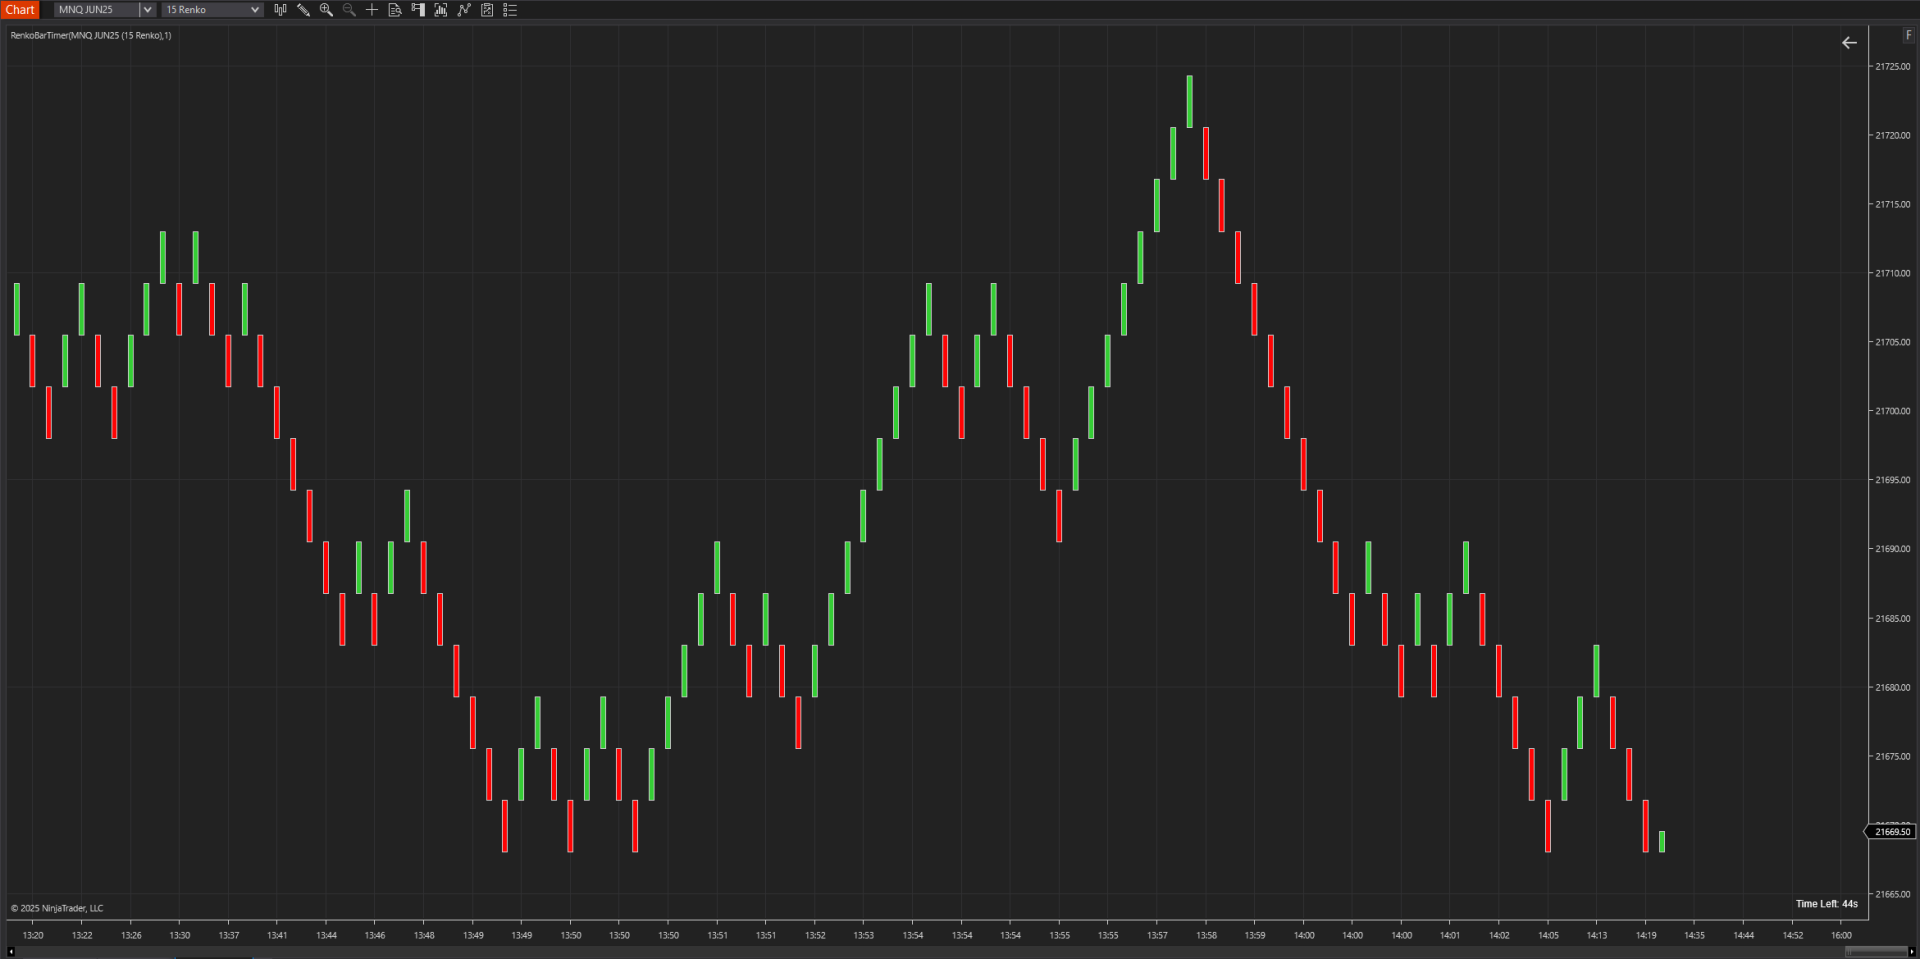Select the bar style icon on the toolbar
This screenshot has height=959, width=1920.
[x=281, y=10]
